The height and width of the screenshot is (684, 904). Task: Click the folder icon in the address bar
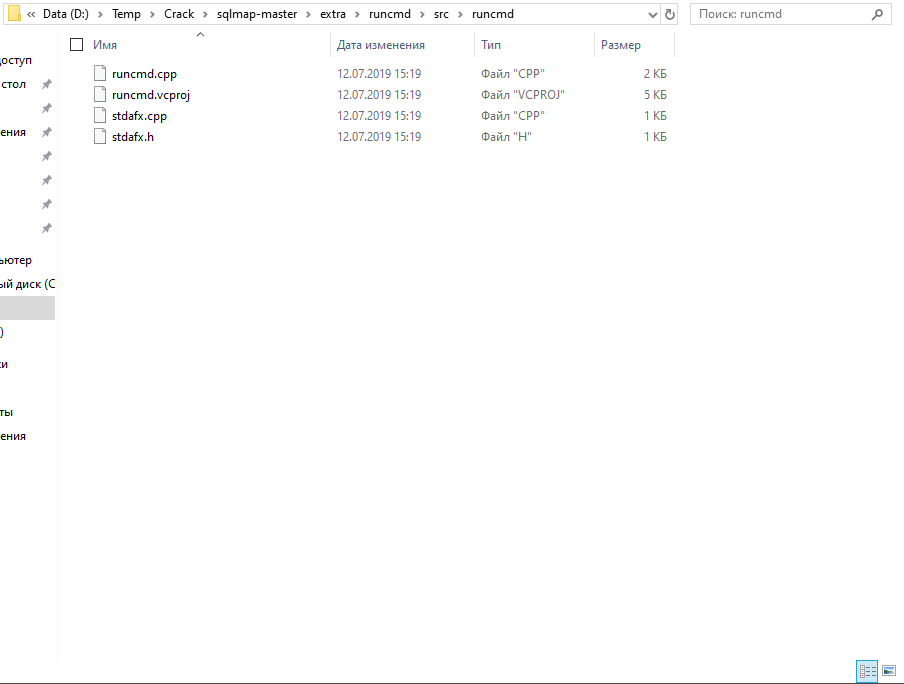(x=14, y=14)
